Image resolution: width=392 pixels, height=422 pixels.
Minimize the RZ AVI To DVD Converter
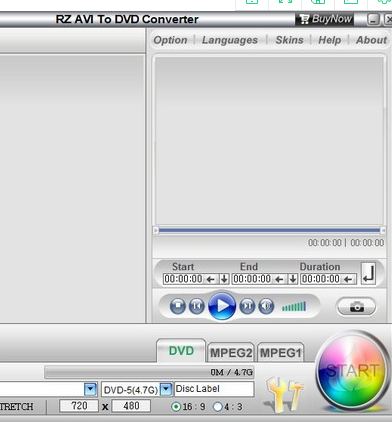tap(373, 19)
